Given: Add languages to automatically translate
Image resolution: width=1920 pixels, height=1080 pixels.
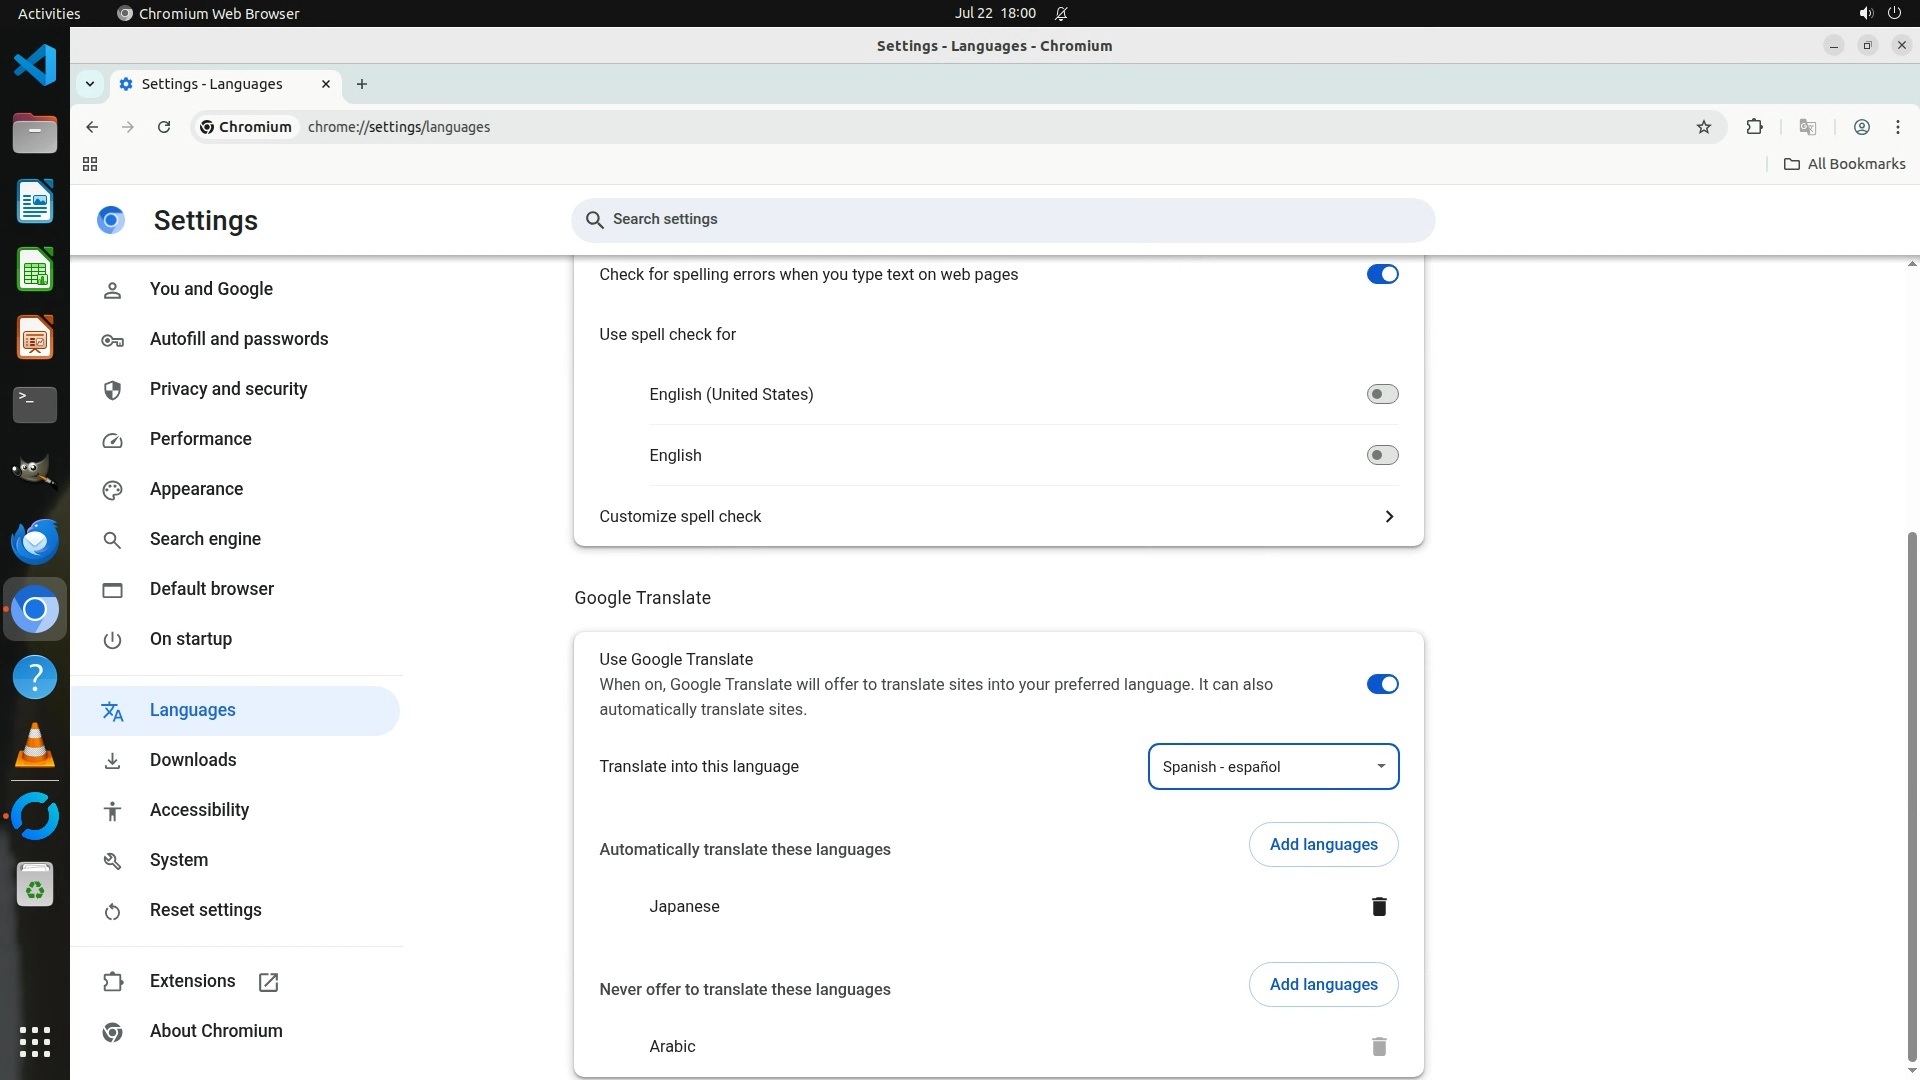Looking at the screenshot, I should click(1322, 845).
